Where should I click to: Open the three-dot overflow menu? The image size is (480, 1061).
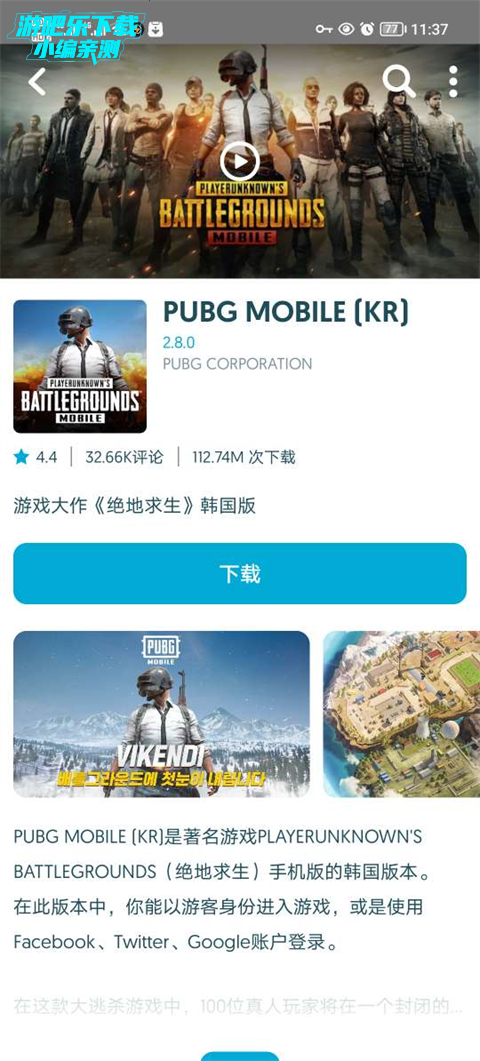pyautogui.click(x=453, y=81)
